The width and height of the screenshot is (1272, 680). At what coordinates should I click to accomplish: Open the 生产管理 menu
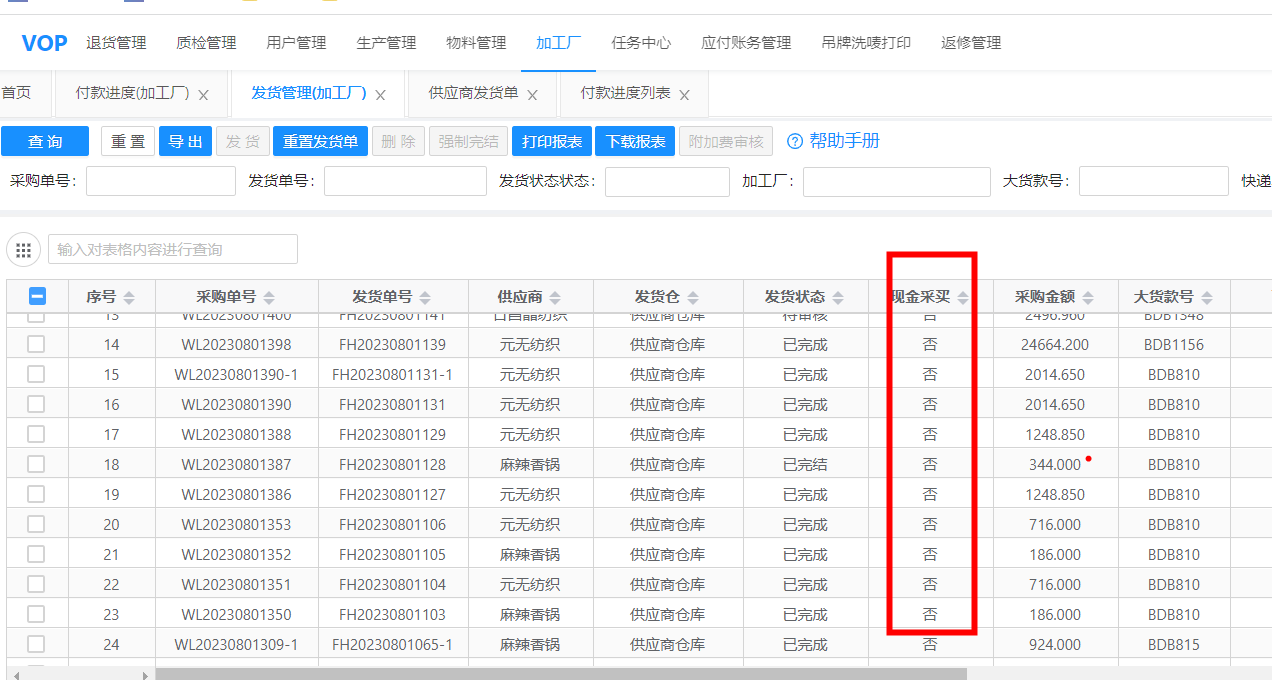coord(386,43)
